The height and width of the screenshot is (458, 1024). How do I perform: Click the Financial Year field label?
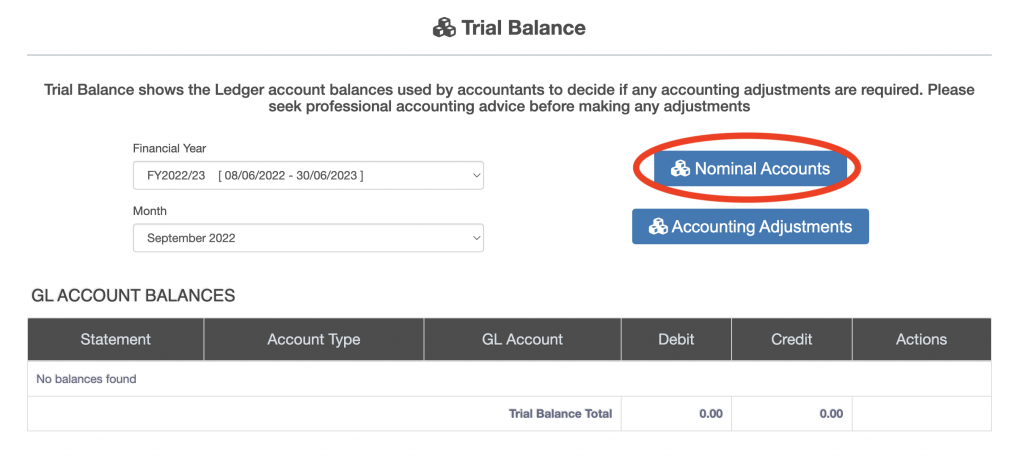(x=169, y=148)
